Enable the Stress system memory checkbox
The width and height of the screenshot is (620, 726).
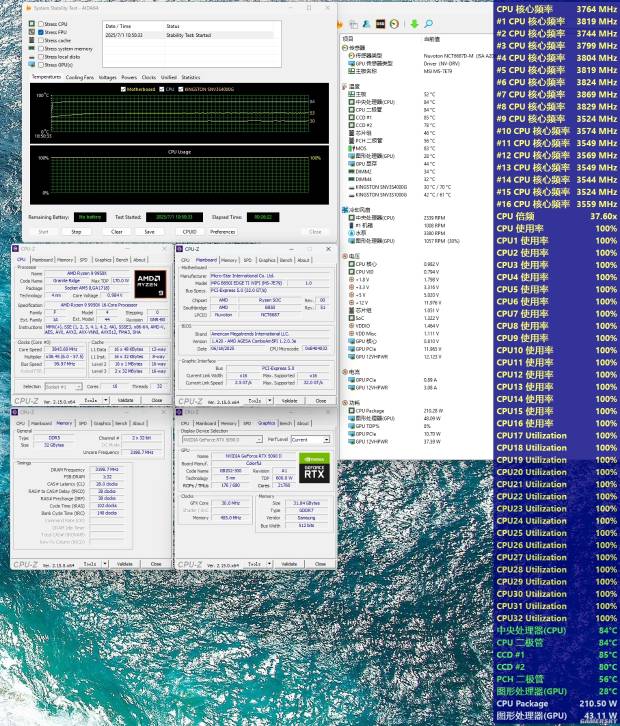click(x=41, y=49)
